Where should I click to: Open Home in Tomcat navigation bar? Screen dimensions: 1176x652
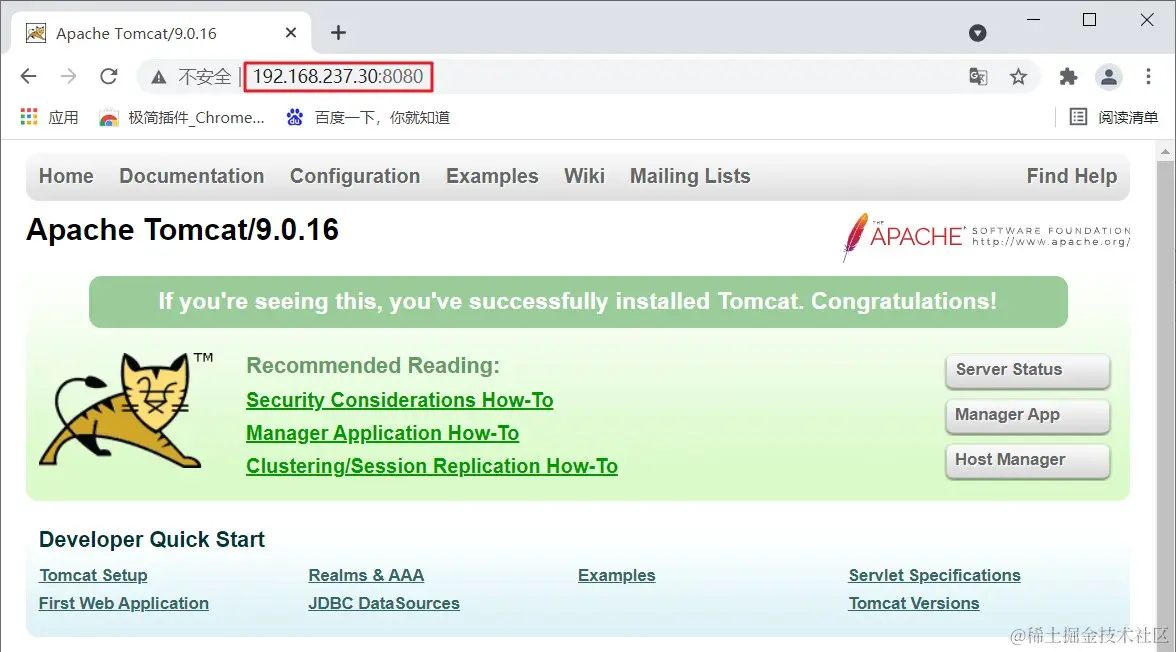coord(66,176)
